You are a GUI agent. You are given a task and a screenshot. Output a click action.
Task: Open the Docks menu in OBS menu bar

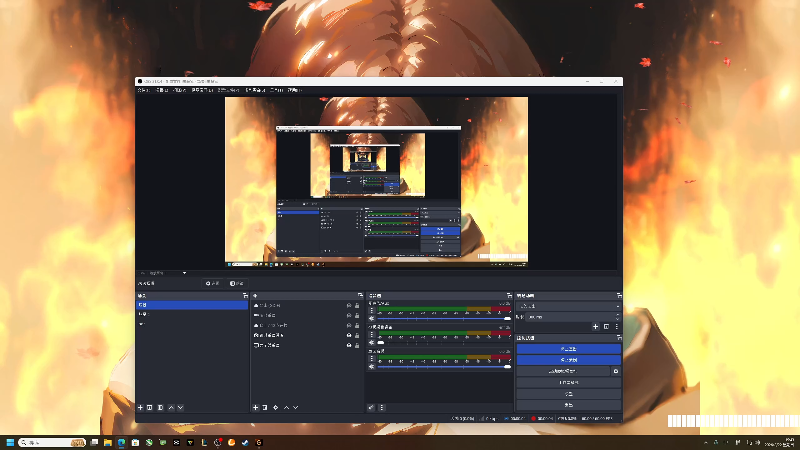(203, 90)
